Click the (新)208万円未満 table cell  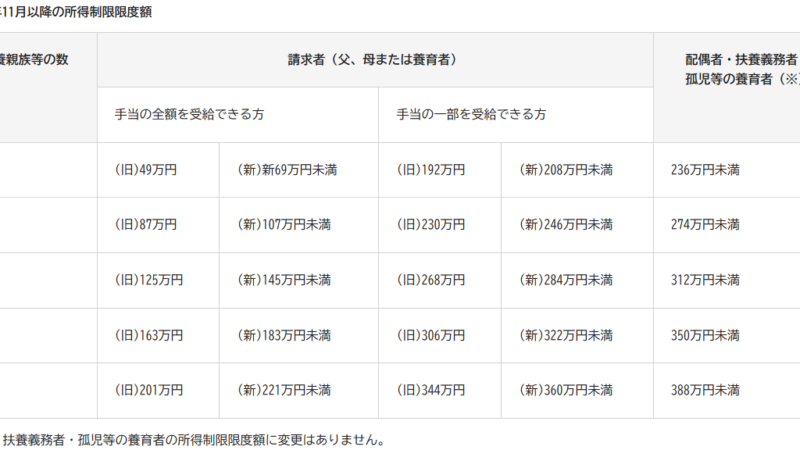(566, 170)
